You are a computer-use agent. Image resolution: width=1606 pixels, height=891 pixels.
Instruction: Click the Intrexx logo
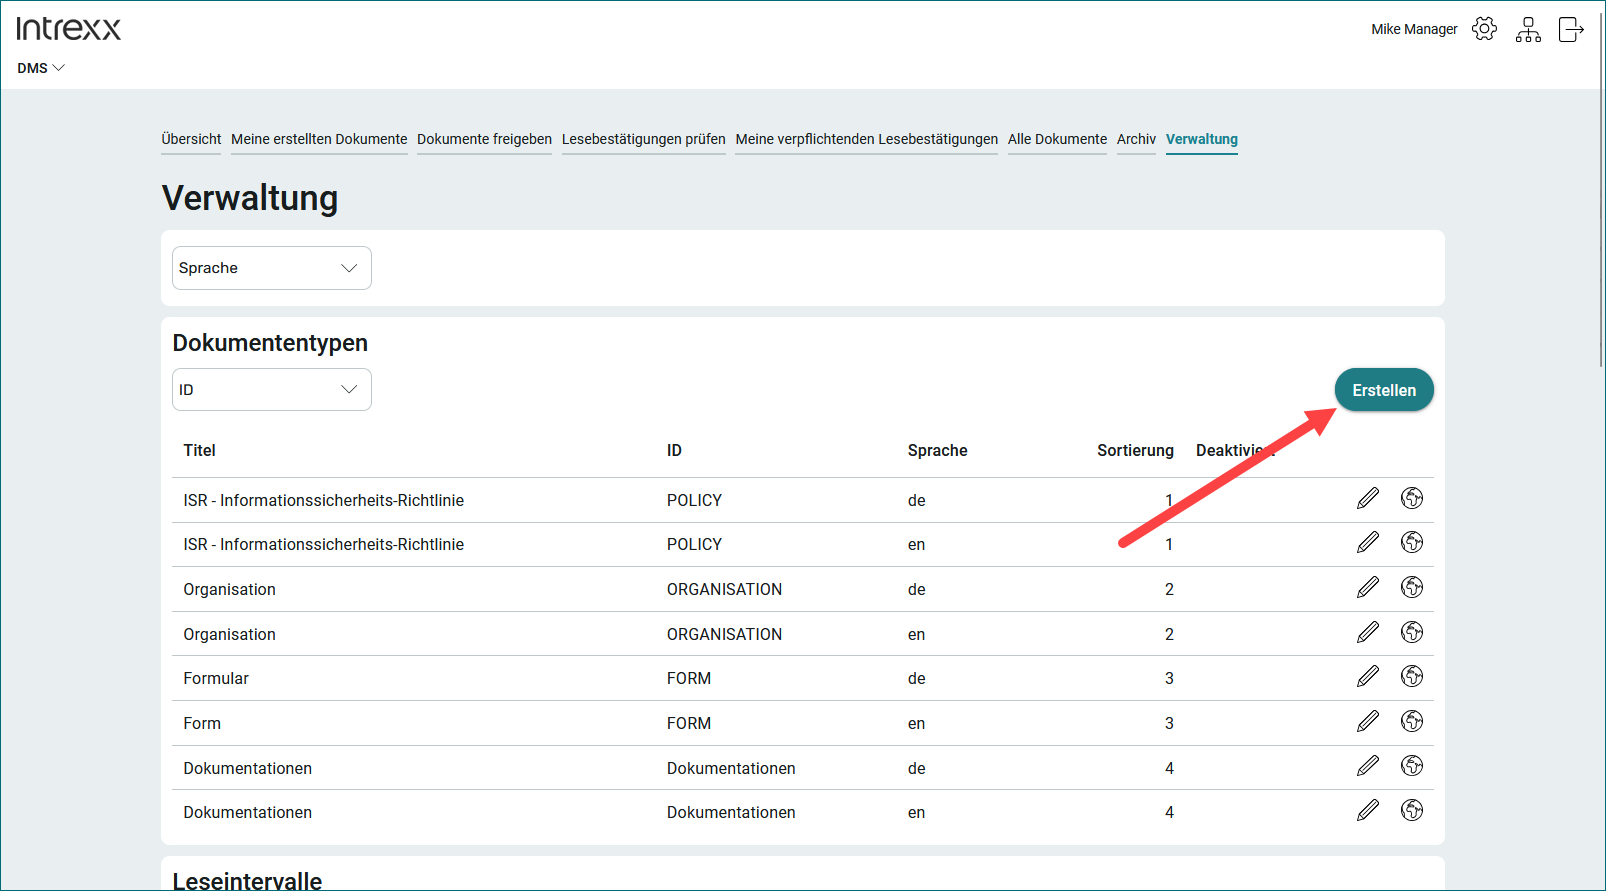[68, 28]
